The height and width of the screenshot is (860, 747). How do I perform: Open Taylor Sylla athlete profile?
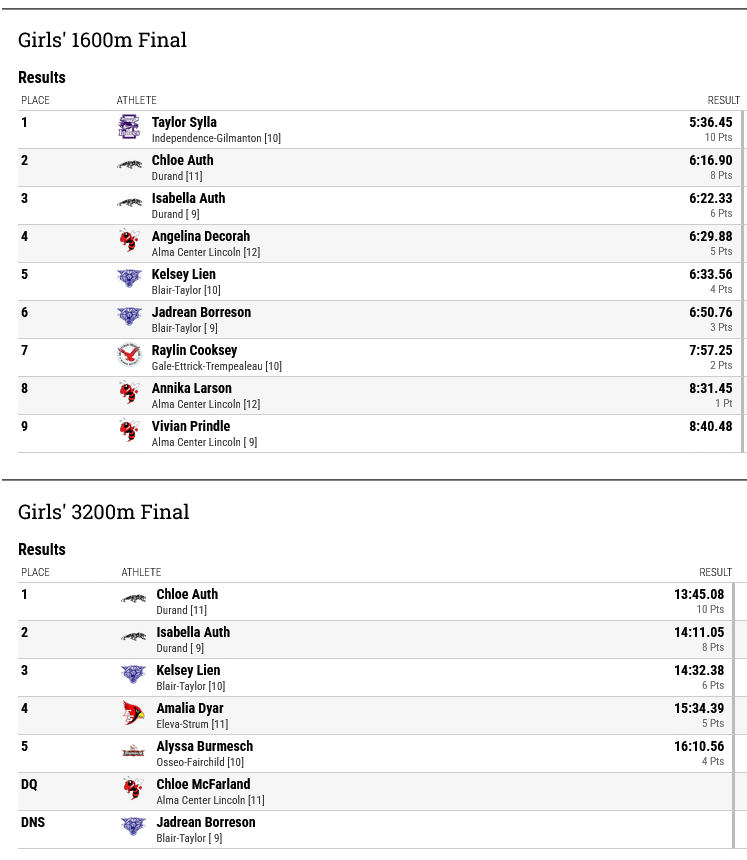click(x=184, y=122)
